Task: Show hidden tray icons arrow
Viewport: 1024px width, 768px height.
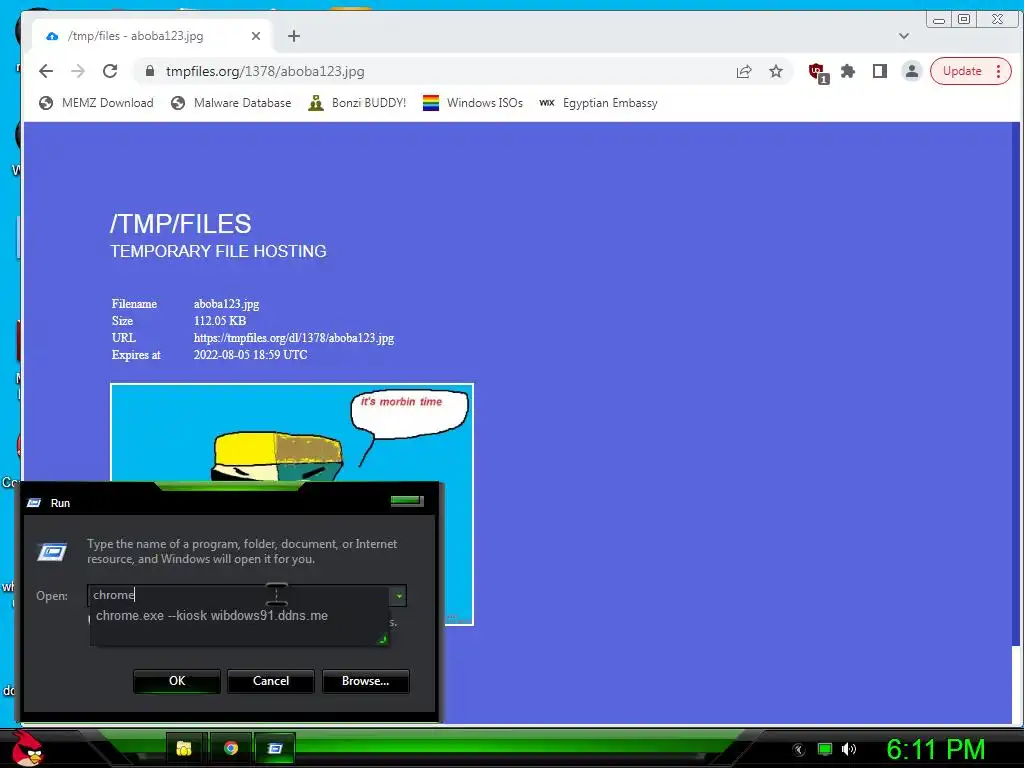Action: click(798, 750)
